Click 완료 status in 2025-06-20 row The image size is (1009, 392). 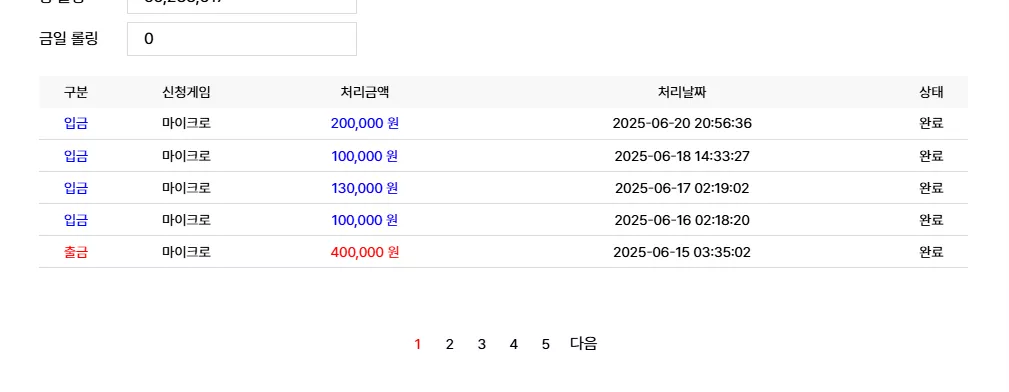(931, 123)
